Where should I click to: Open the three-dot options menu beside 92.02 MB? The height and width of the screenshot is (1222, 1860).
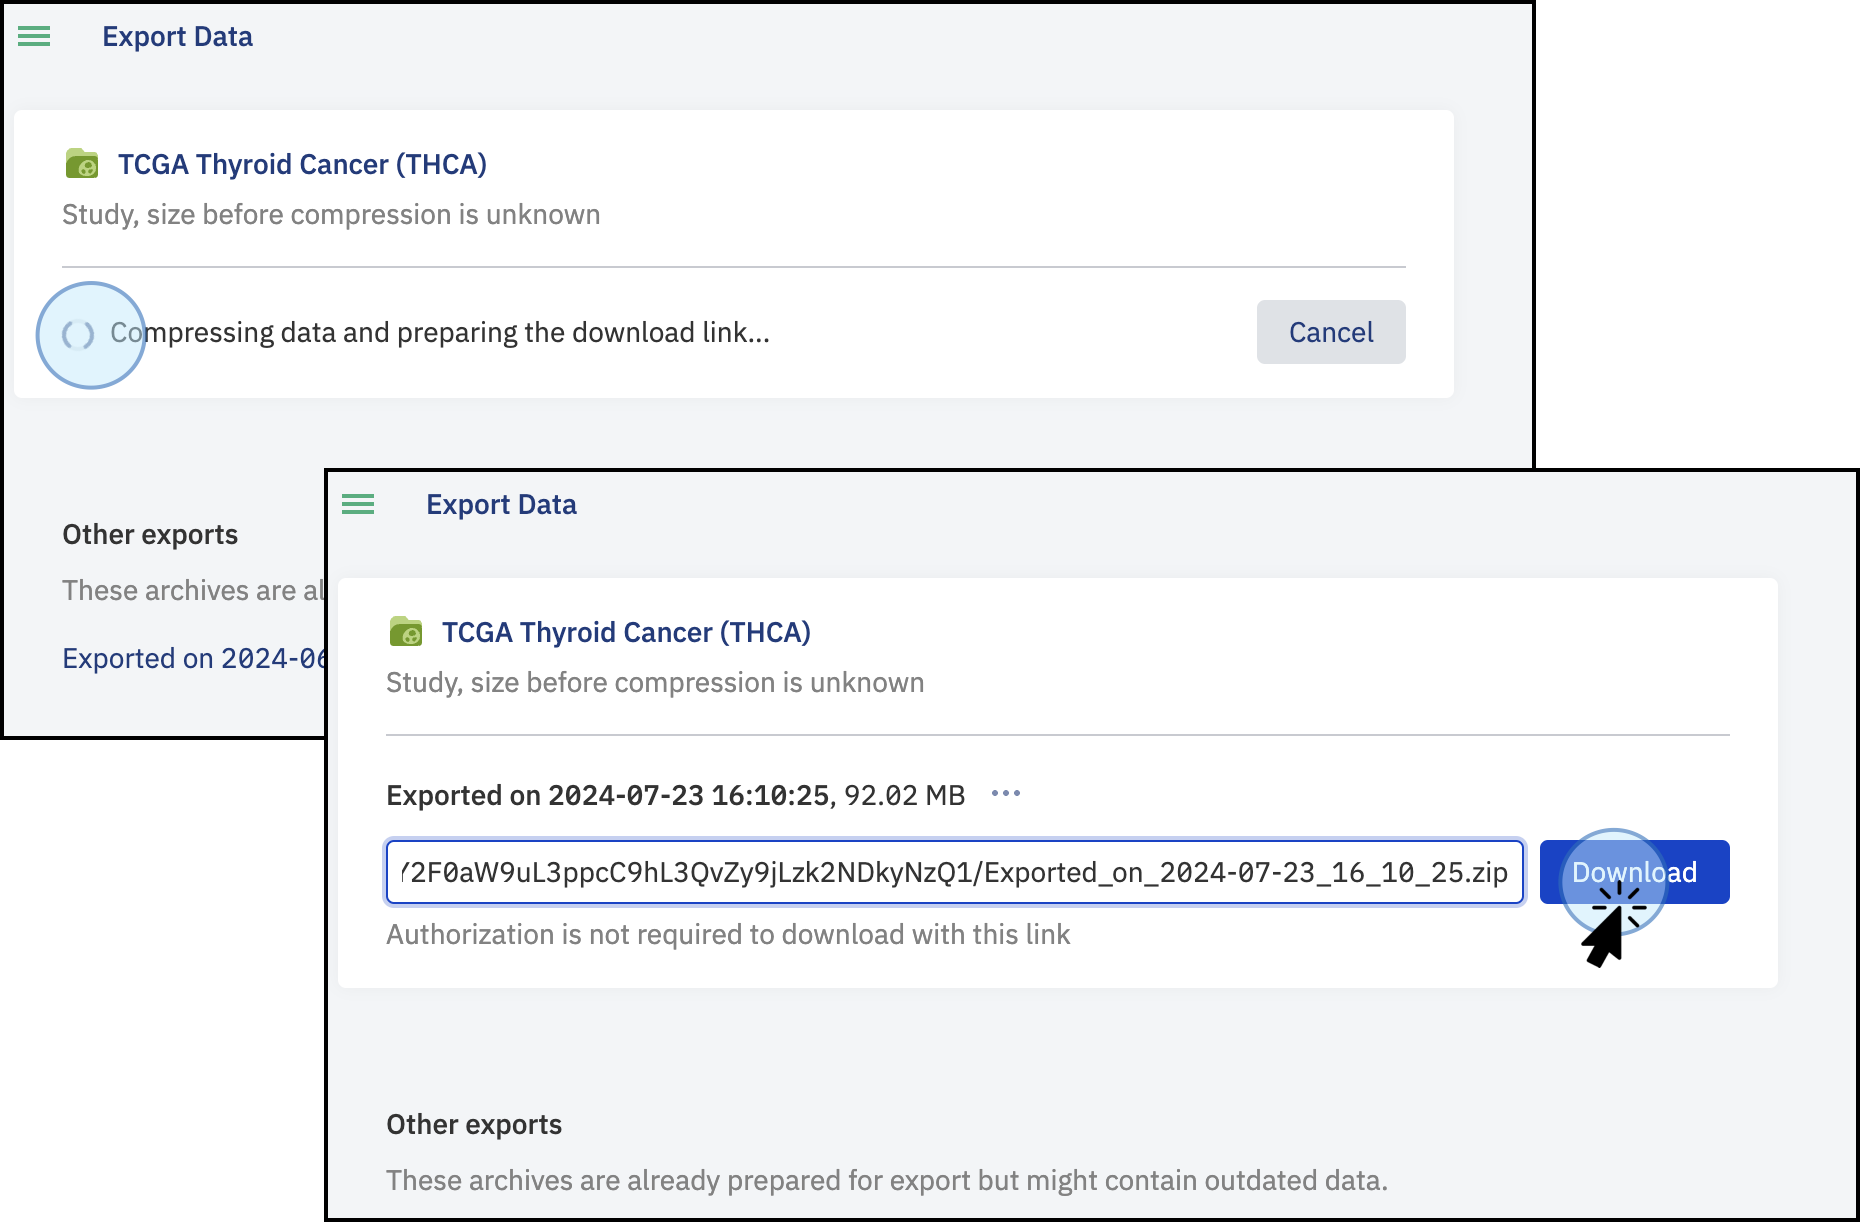click(1006, 794)
